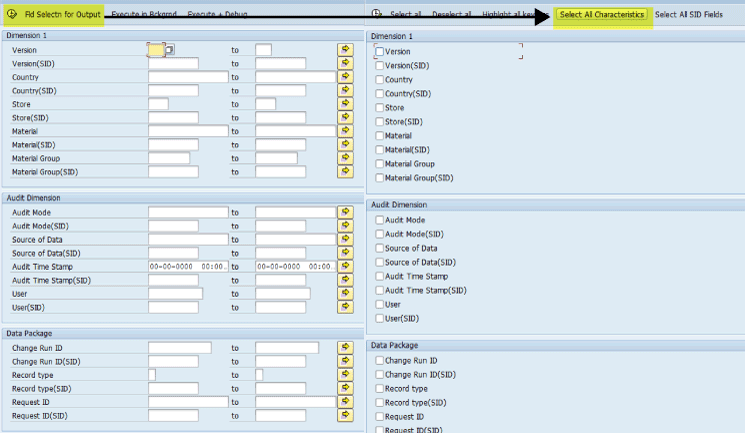Viewport: 745px width, 433px height.
Task: Open multiple selection arrow for Source of Data(SID)
Action: pos(345,253)
